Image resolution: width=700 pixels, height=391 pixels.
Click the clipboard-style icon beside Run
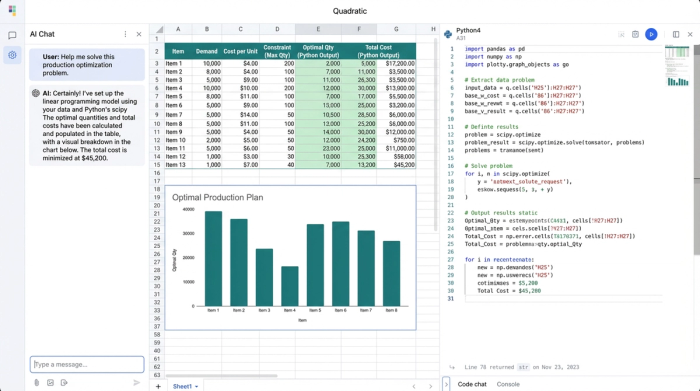635,34
